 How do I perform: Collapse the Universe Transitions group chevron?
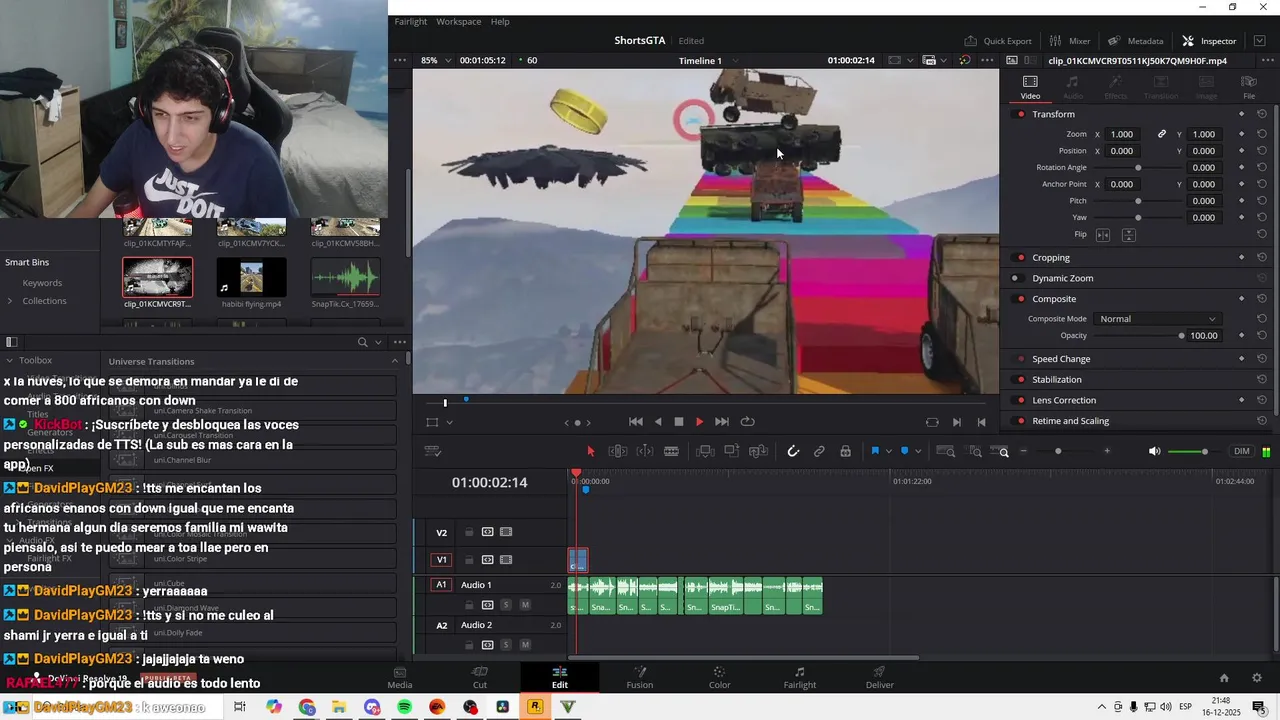point(395,361)
